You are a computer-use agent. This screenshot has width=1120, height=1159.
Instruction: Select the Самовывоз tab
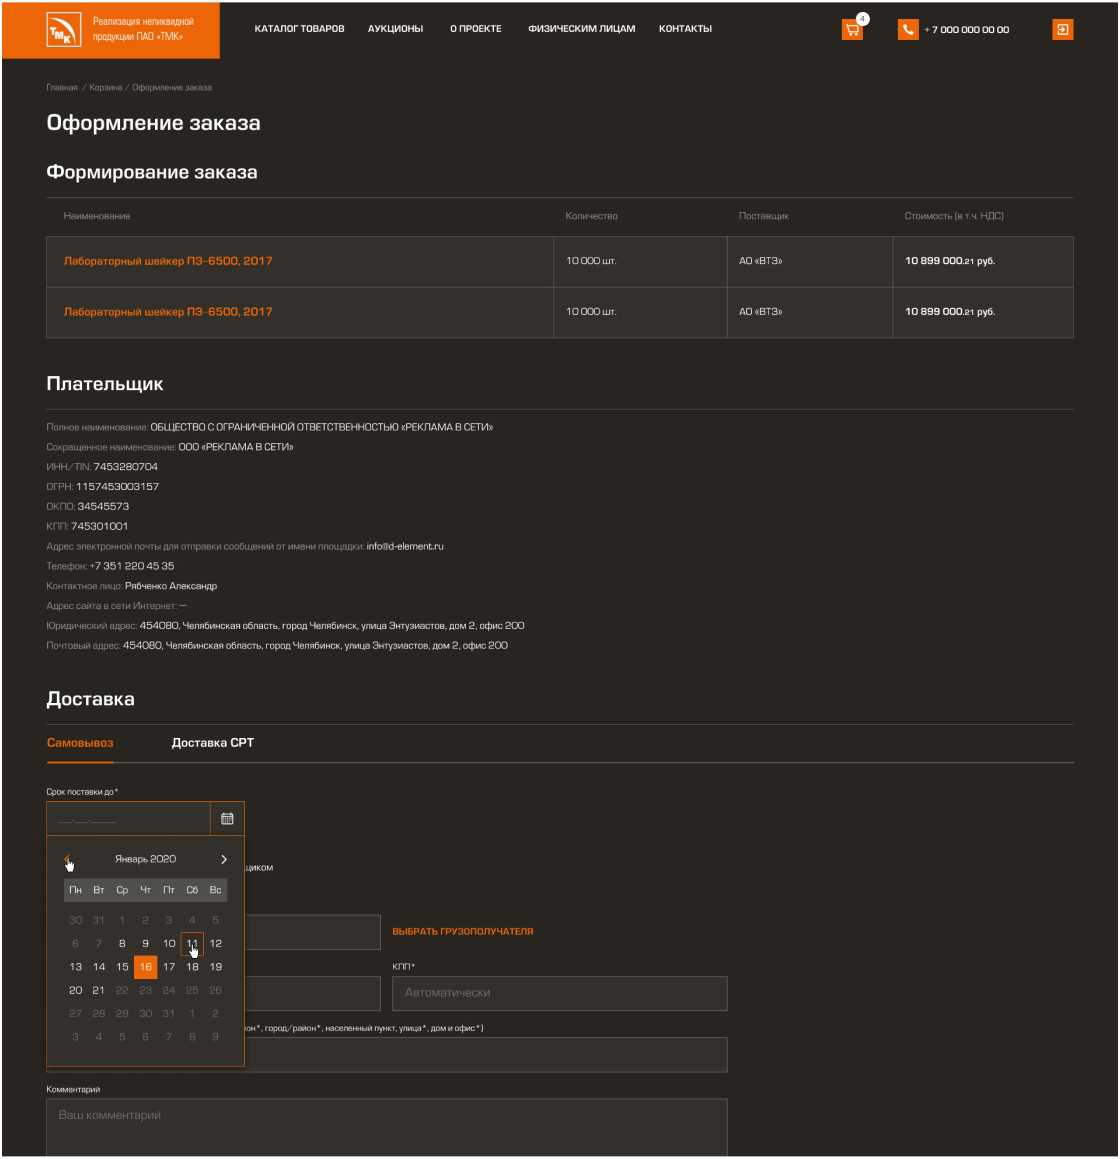click(80, 743)
